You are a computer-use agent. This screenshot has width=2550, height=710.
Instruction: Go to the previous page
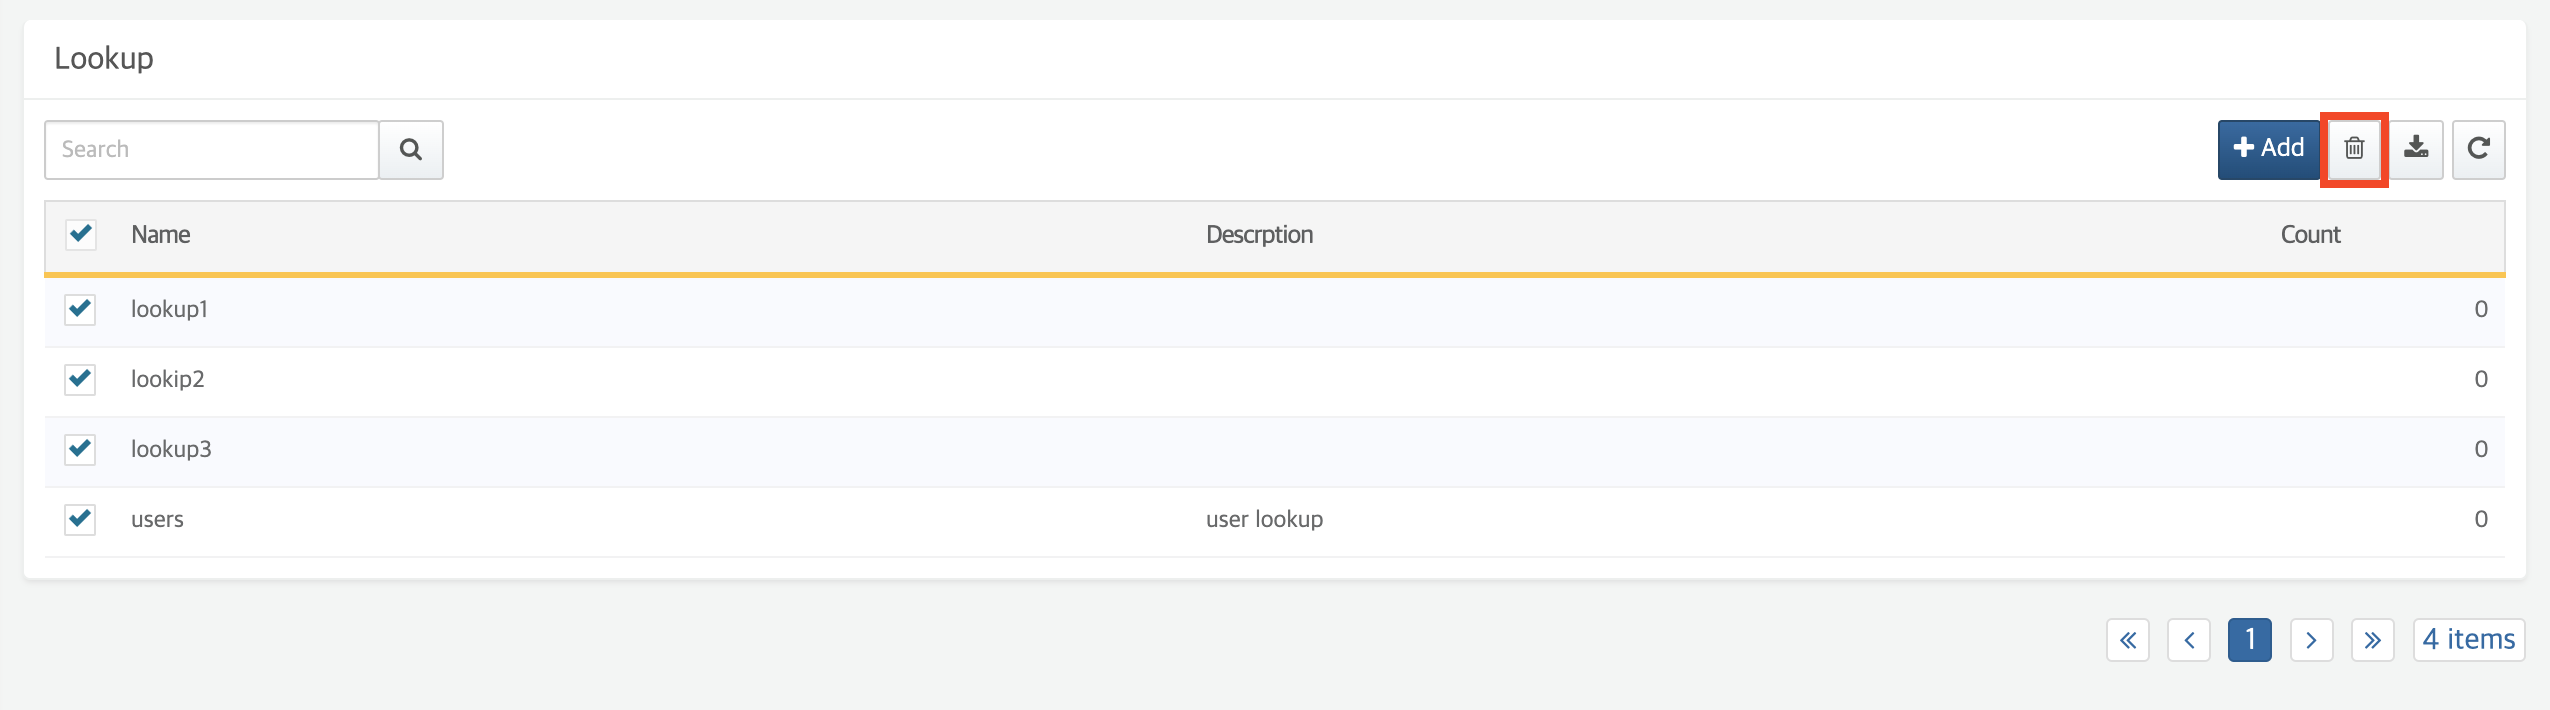point(2188,640)
